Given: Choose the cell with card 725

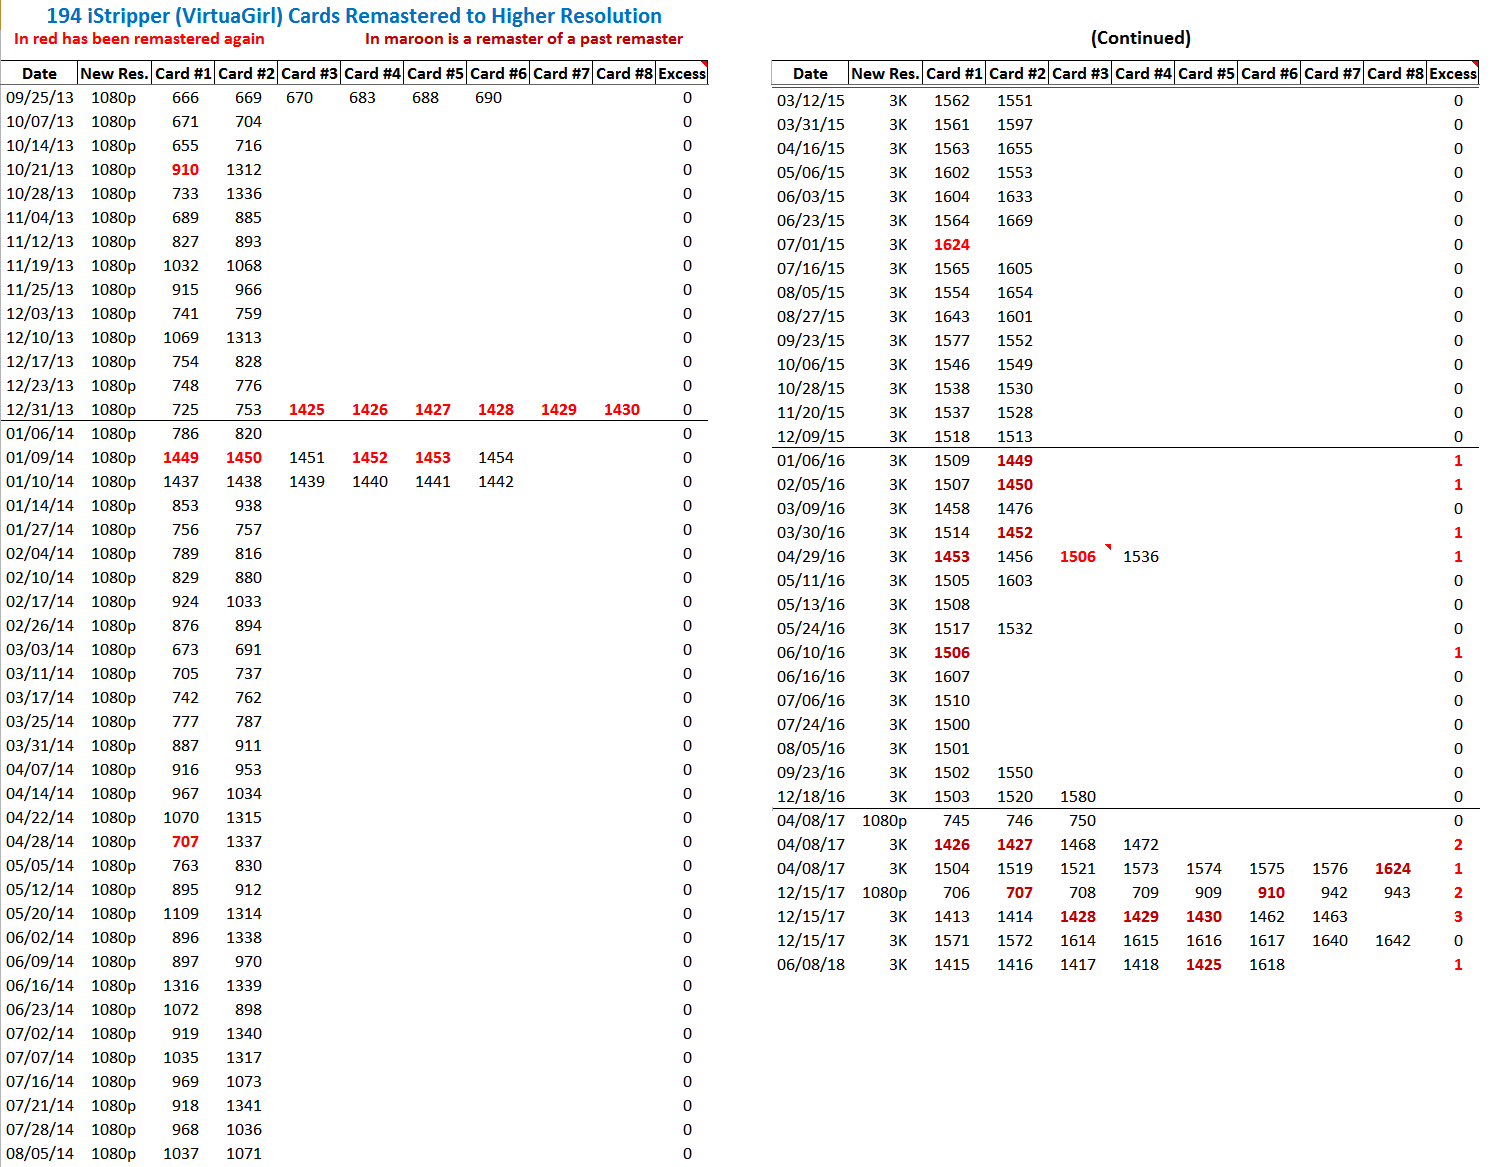Looking at the screenshot, I should point(185,410).
